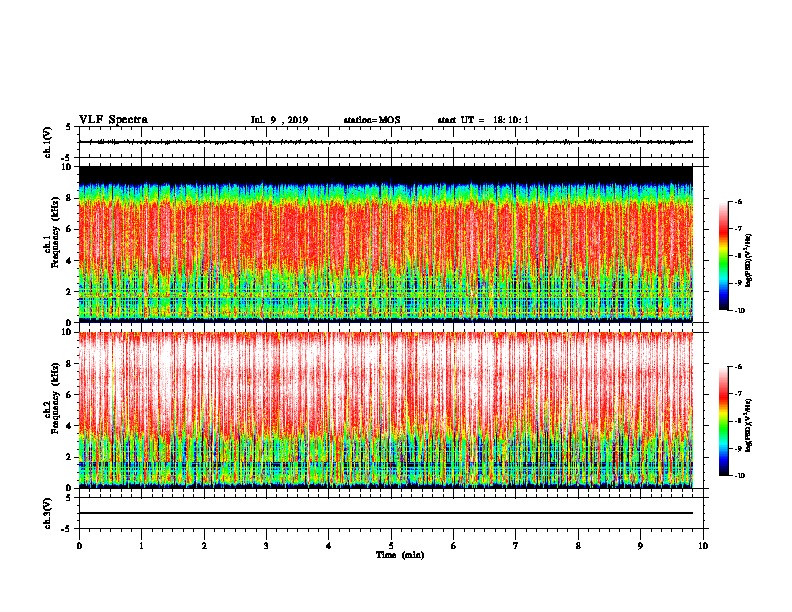Click the "station=MOS" header label

(x=372, y=120)
